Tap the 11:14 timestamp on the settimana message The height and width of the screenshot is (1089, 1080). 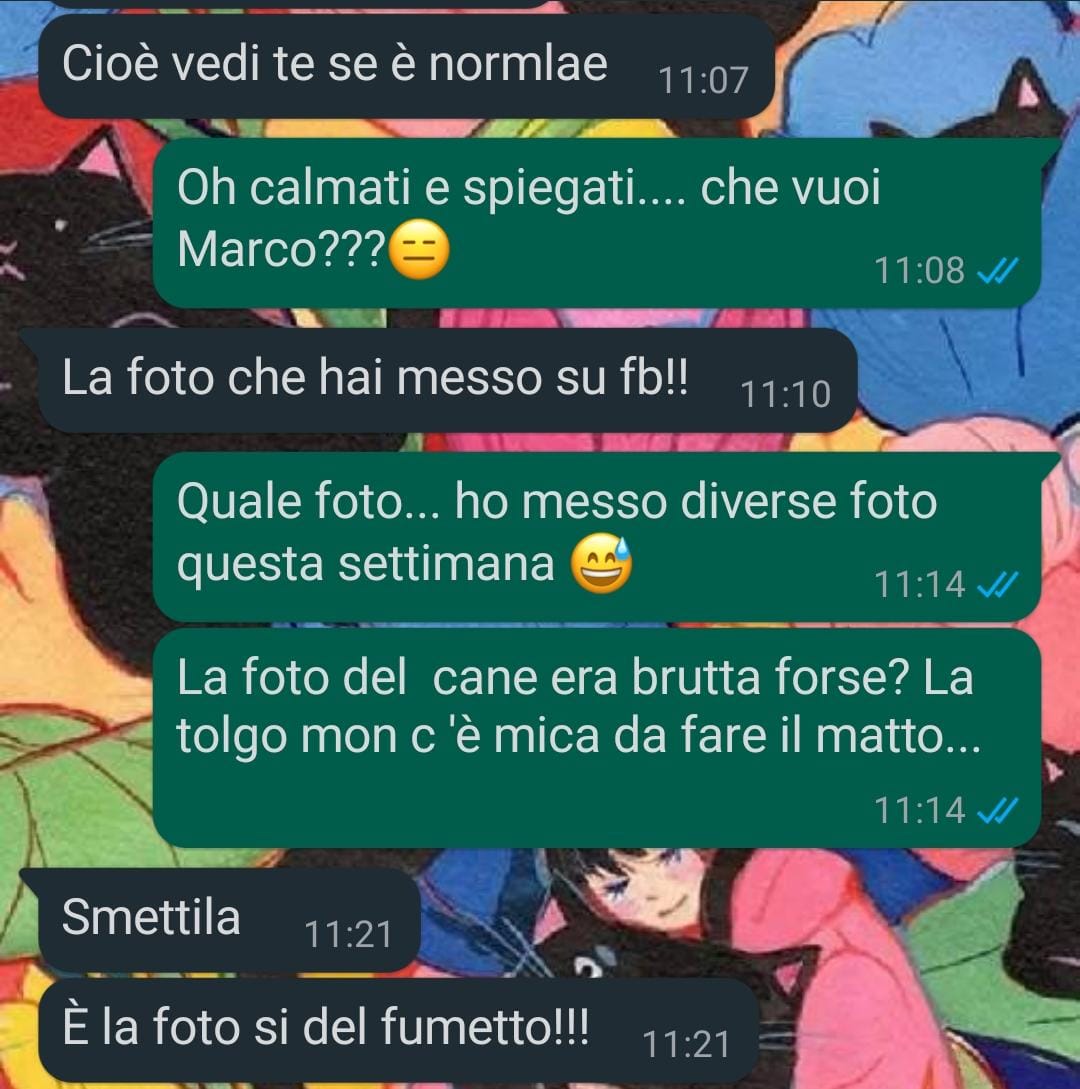920,585
